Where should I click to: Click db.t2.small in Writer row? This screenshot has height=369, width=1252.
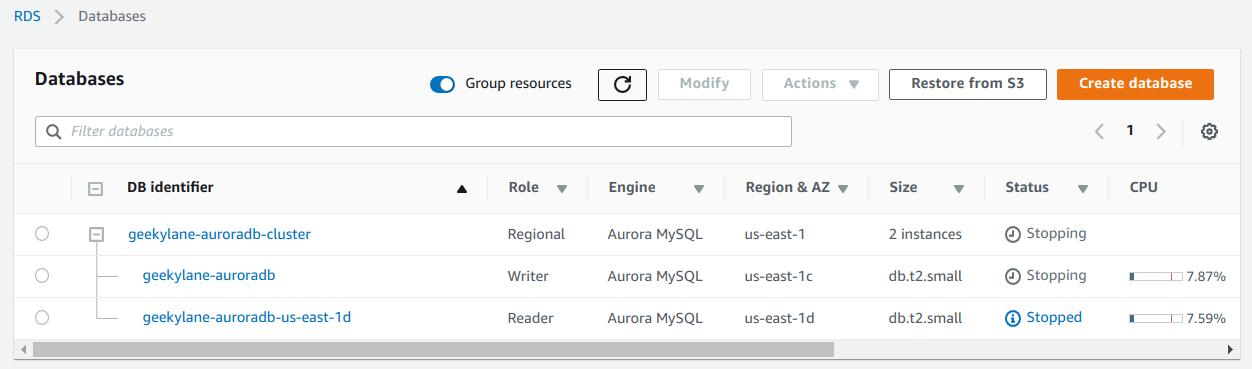pos(925,276)
